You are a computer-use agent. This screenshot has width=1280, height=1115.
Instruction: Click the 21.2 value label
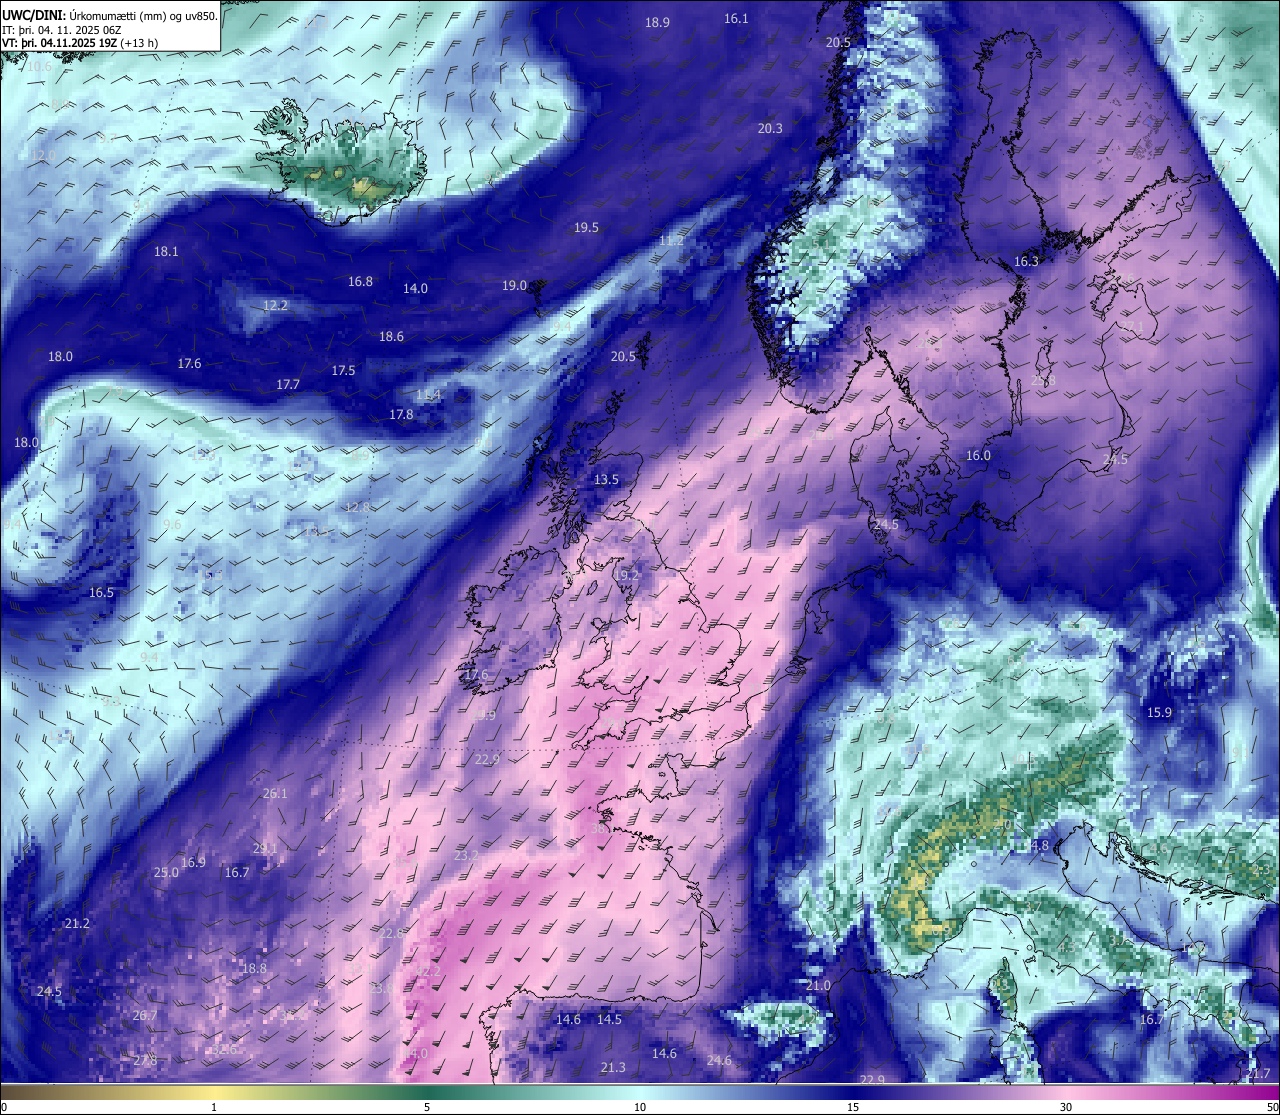click(x=76, y=924)
